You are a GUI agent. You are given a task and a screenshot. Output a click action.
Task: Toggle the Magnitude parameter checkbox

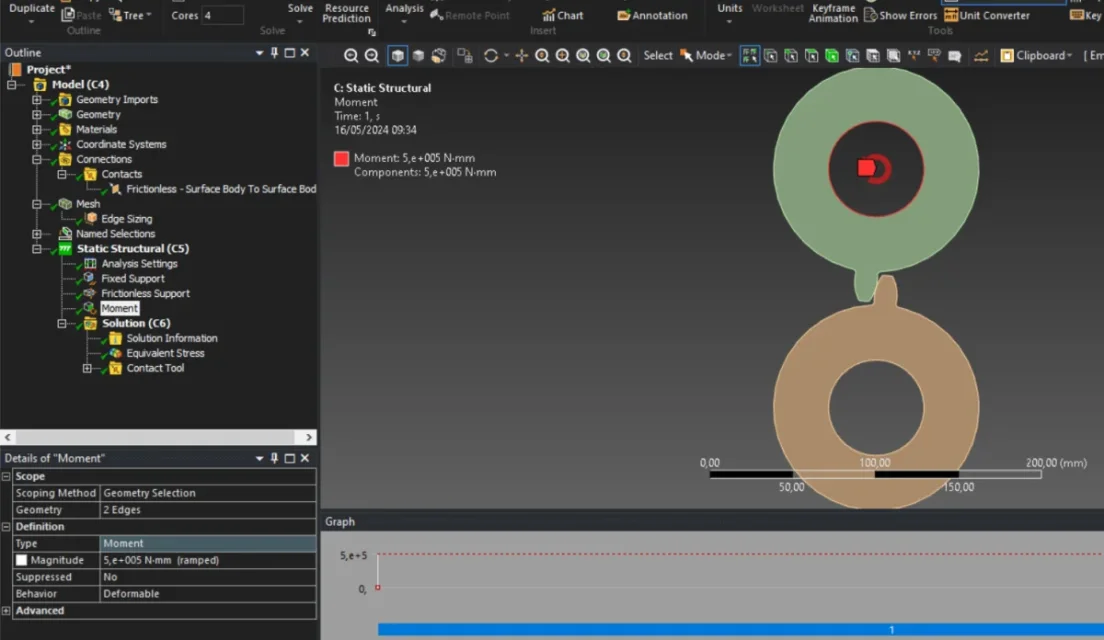click(22, 560)
